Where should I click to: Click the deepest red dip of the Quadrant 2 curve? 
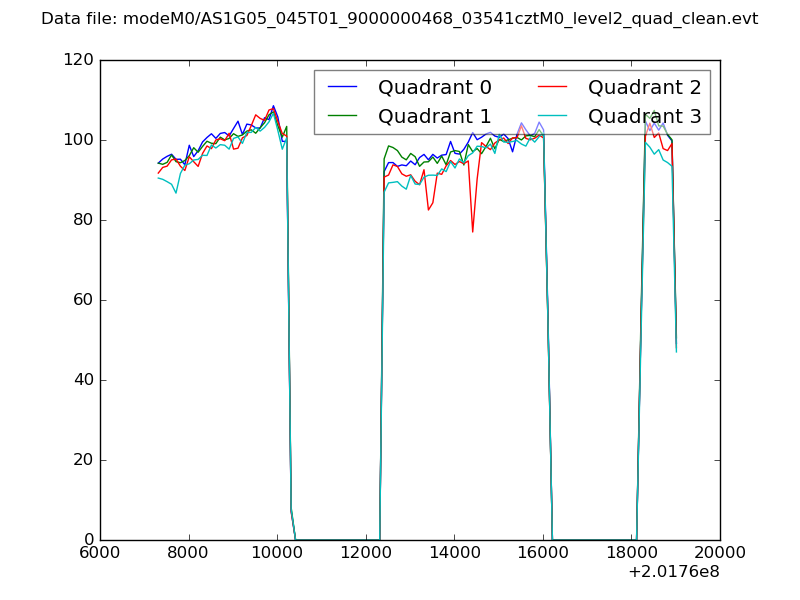pos(472,232)
